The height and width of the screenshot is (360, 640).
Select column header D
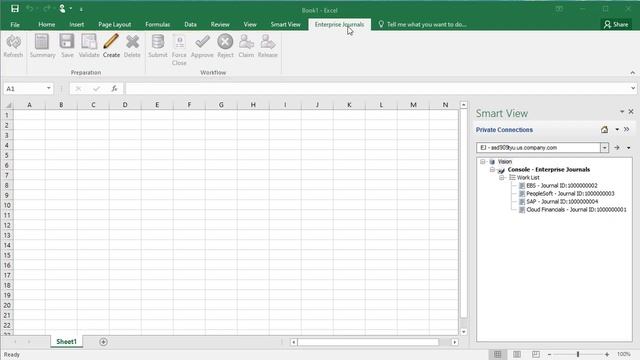pyautogui.click(x=125, y=105)
